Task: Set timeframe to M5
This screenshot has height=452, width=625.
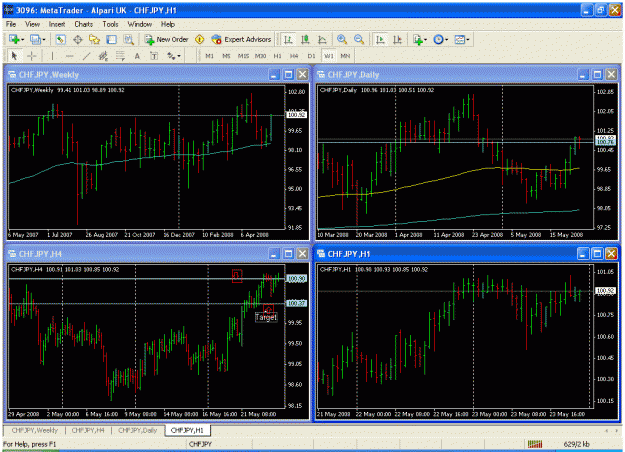Action: point(226,56)
